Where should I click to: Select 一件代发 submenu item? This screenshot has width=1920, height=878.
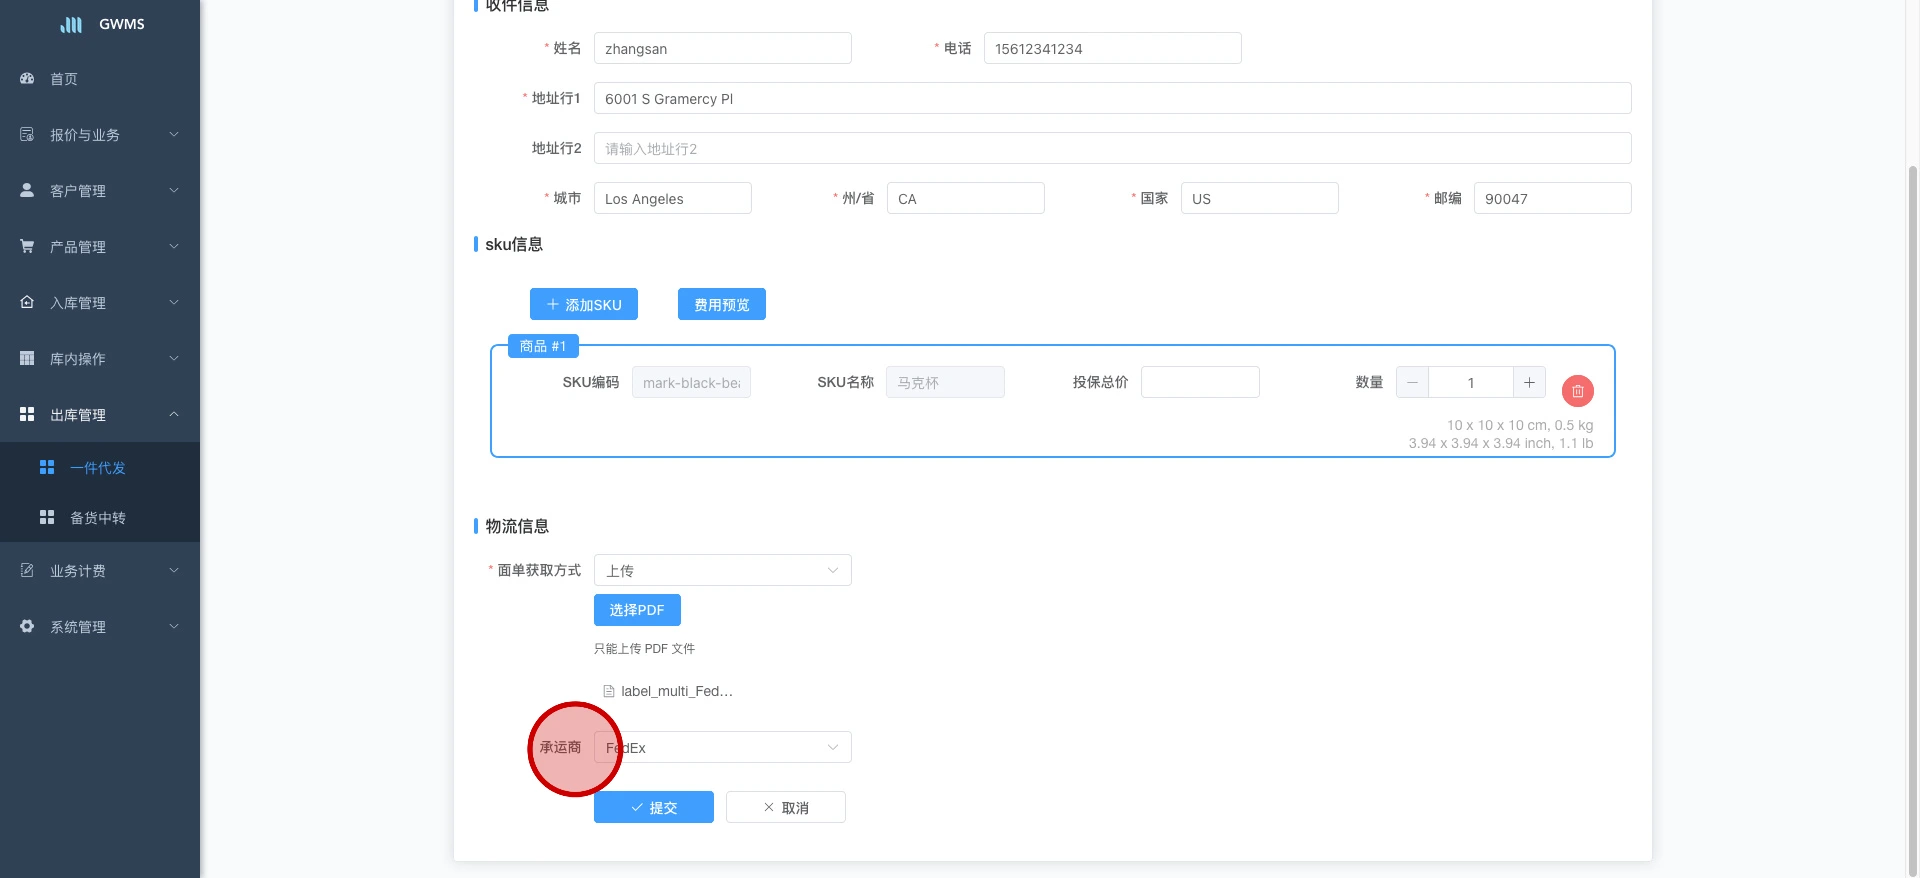coord(98,468)
